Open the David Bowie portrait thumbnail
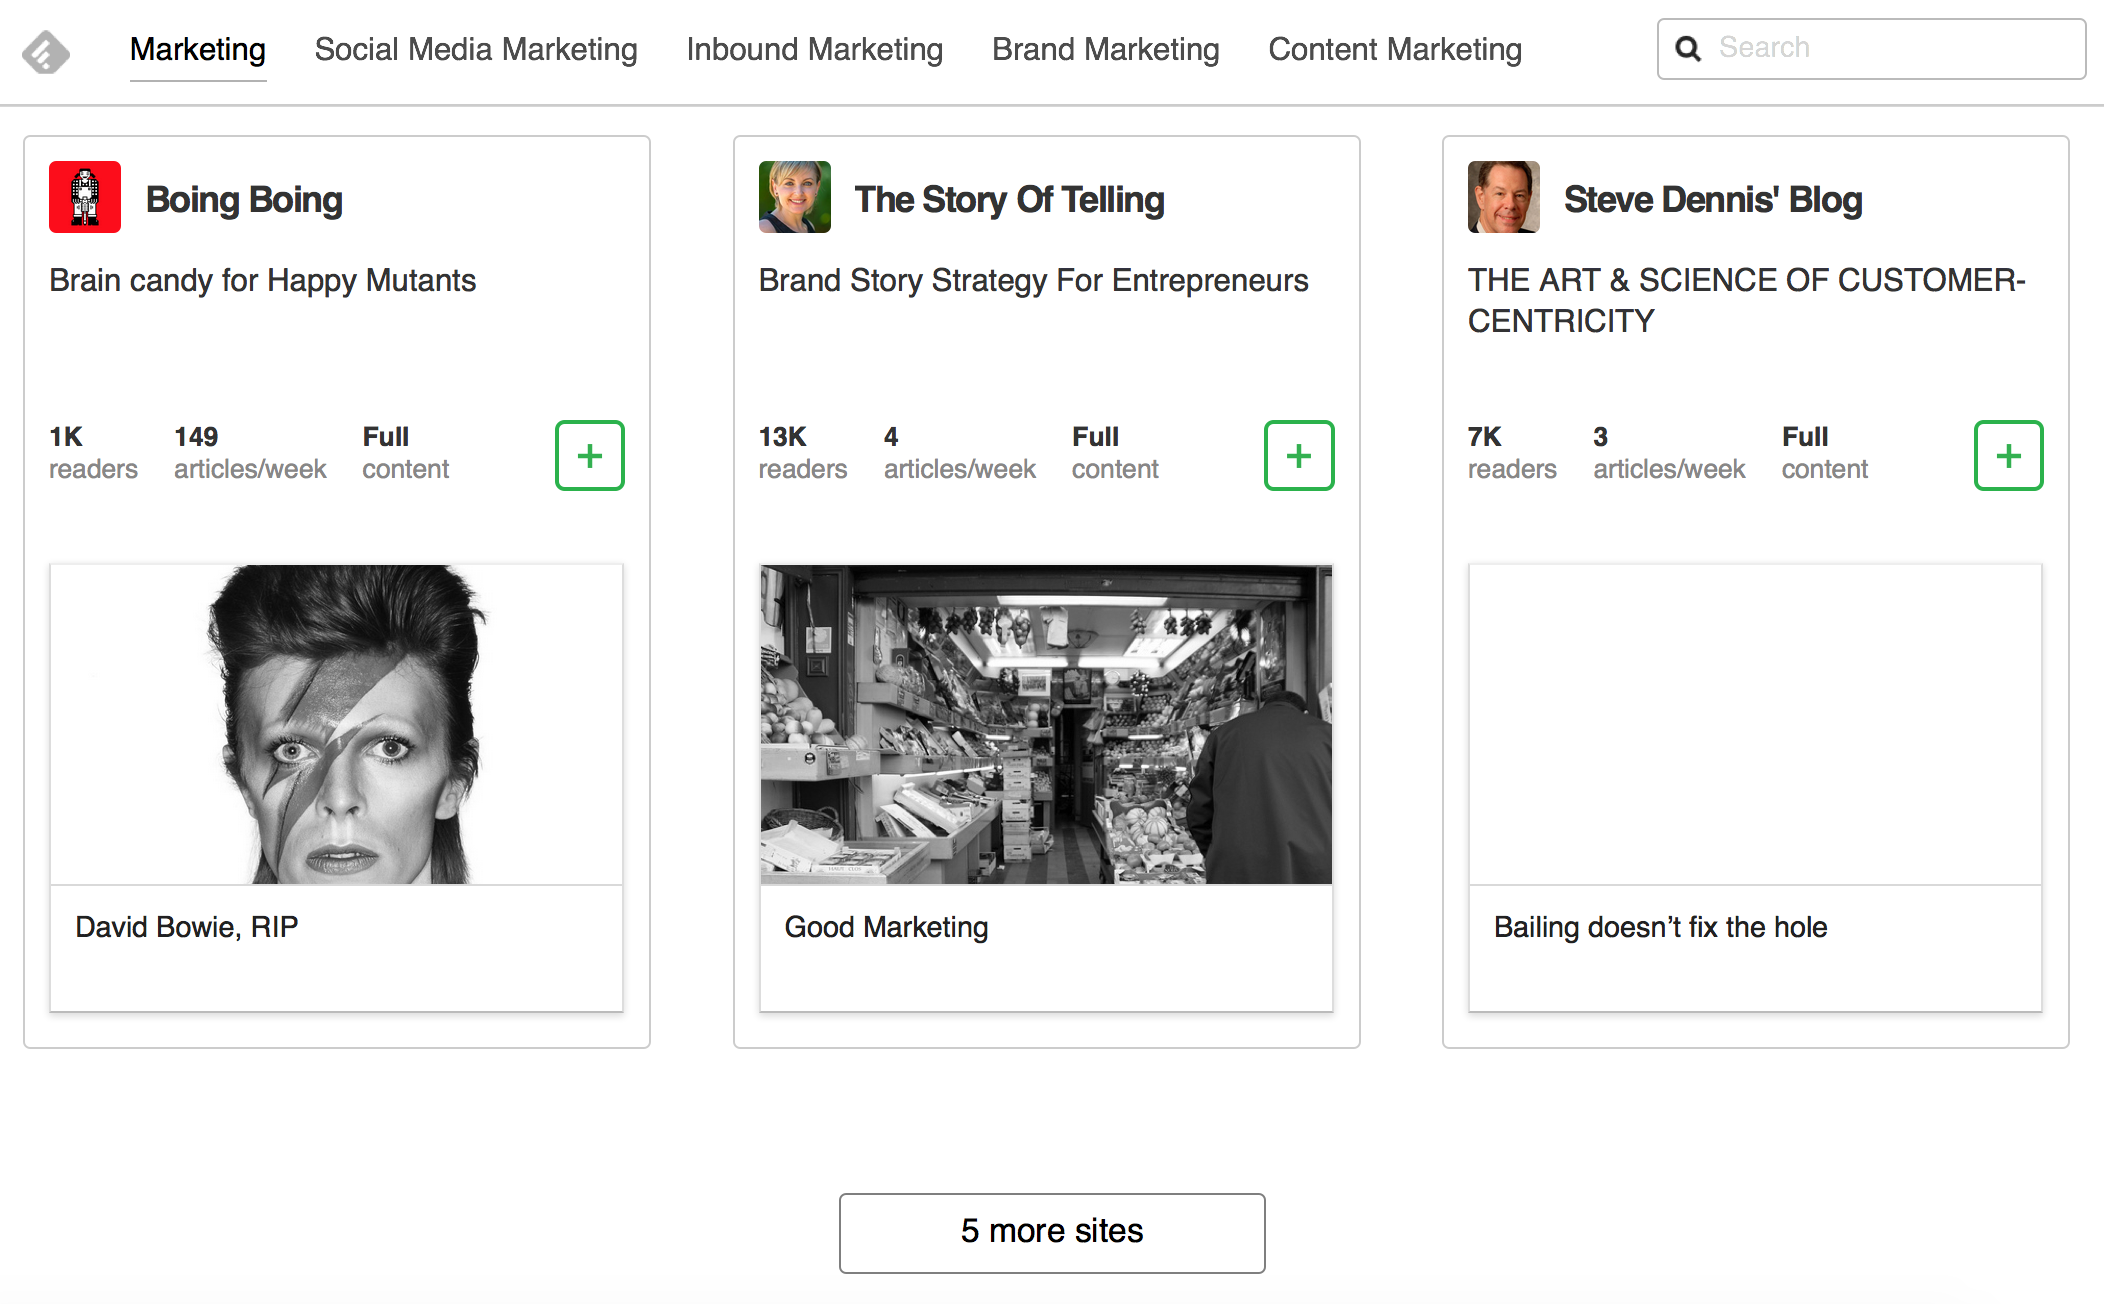The width and height of the screenshot is (2104, 1304). 337,724
